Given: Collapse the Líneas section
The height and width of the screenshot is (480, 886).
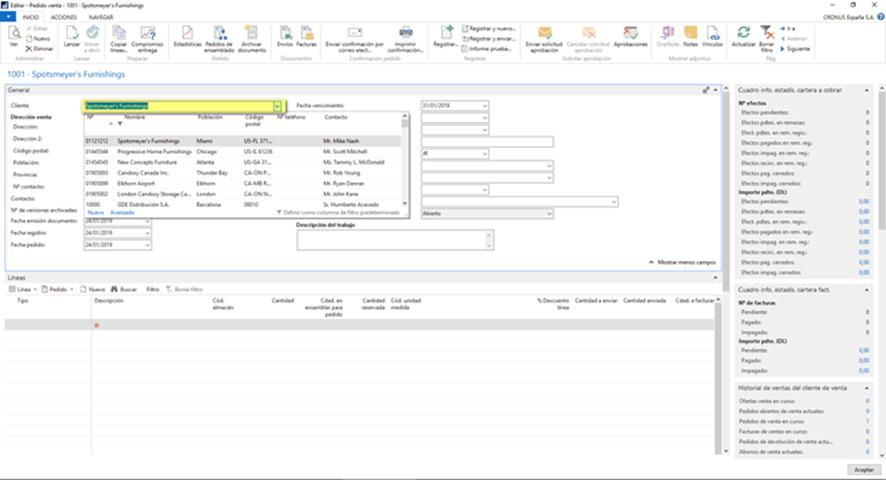Looking at the screenshot, I should tap(716, 278).
